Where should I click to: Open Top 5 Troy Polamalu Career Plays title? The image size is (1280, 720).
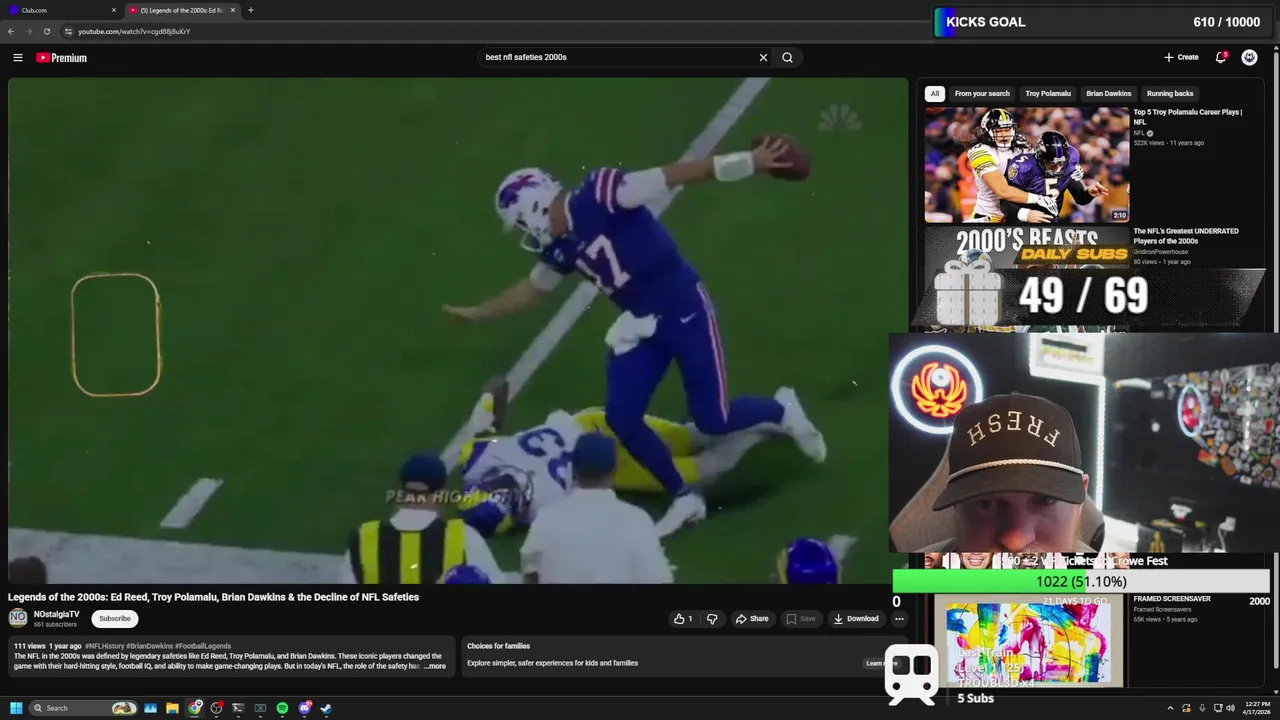tap(1187, 117)
